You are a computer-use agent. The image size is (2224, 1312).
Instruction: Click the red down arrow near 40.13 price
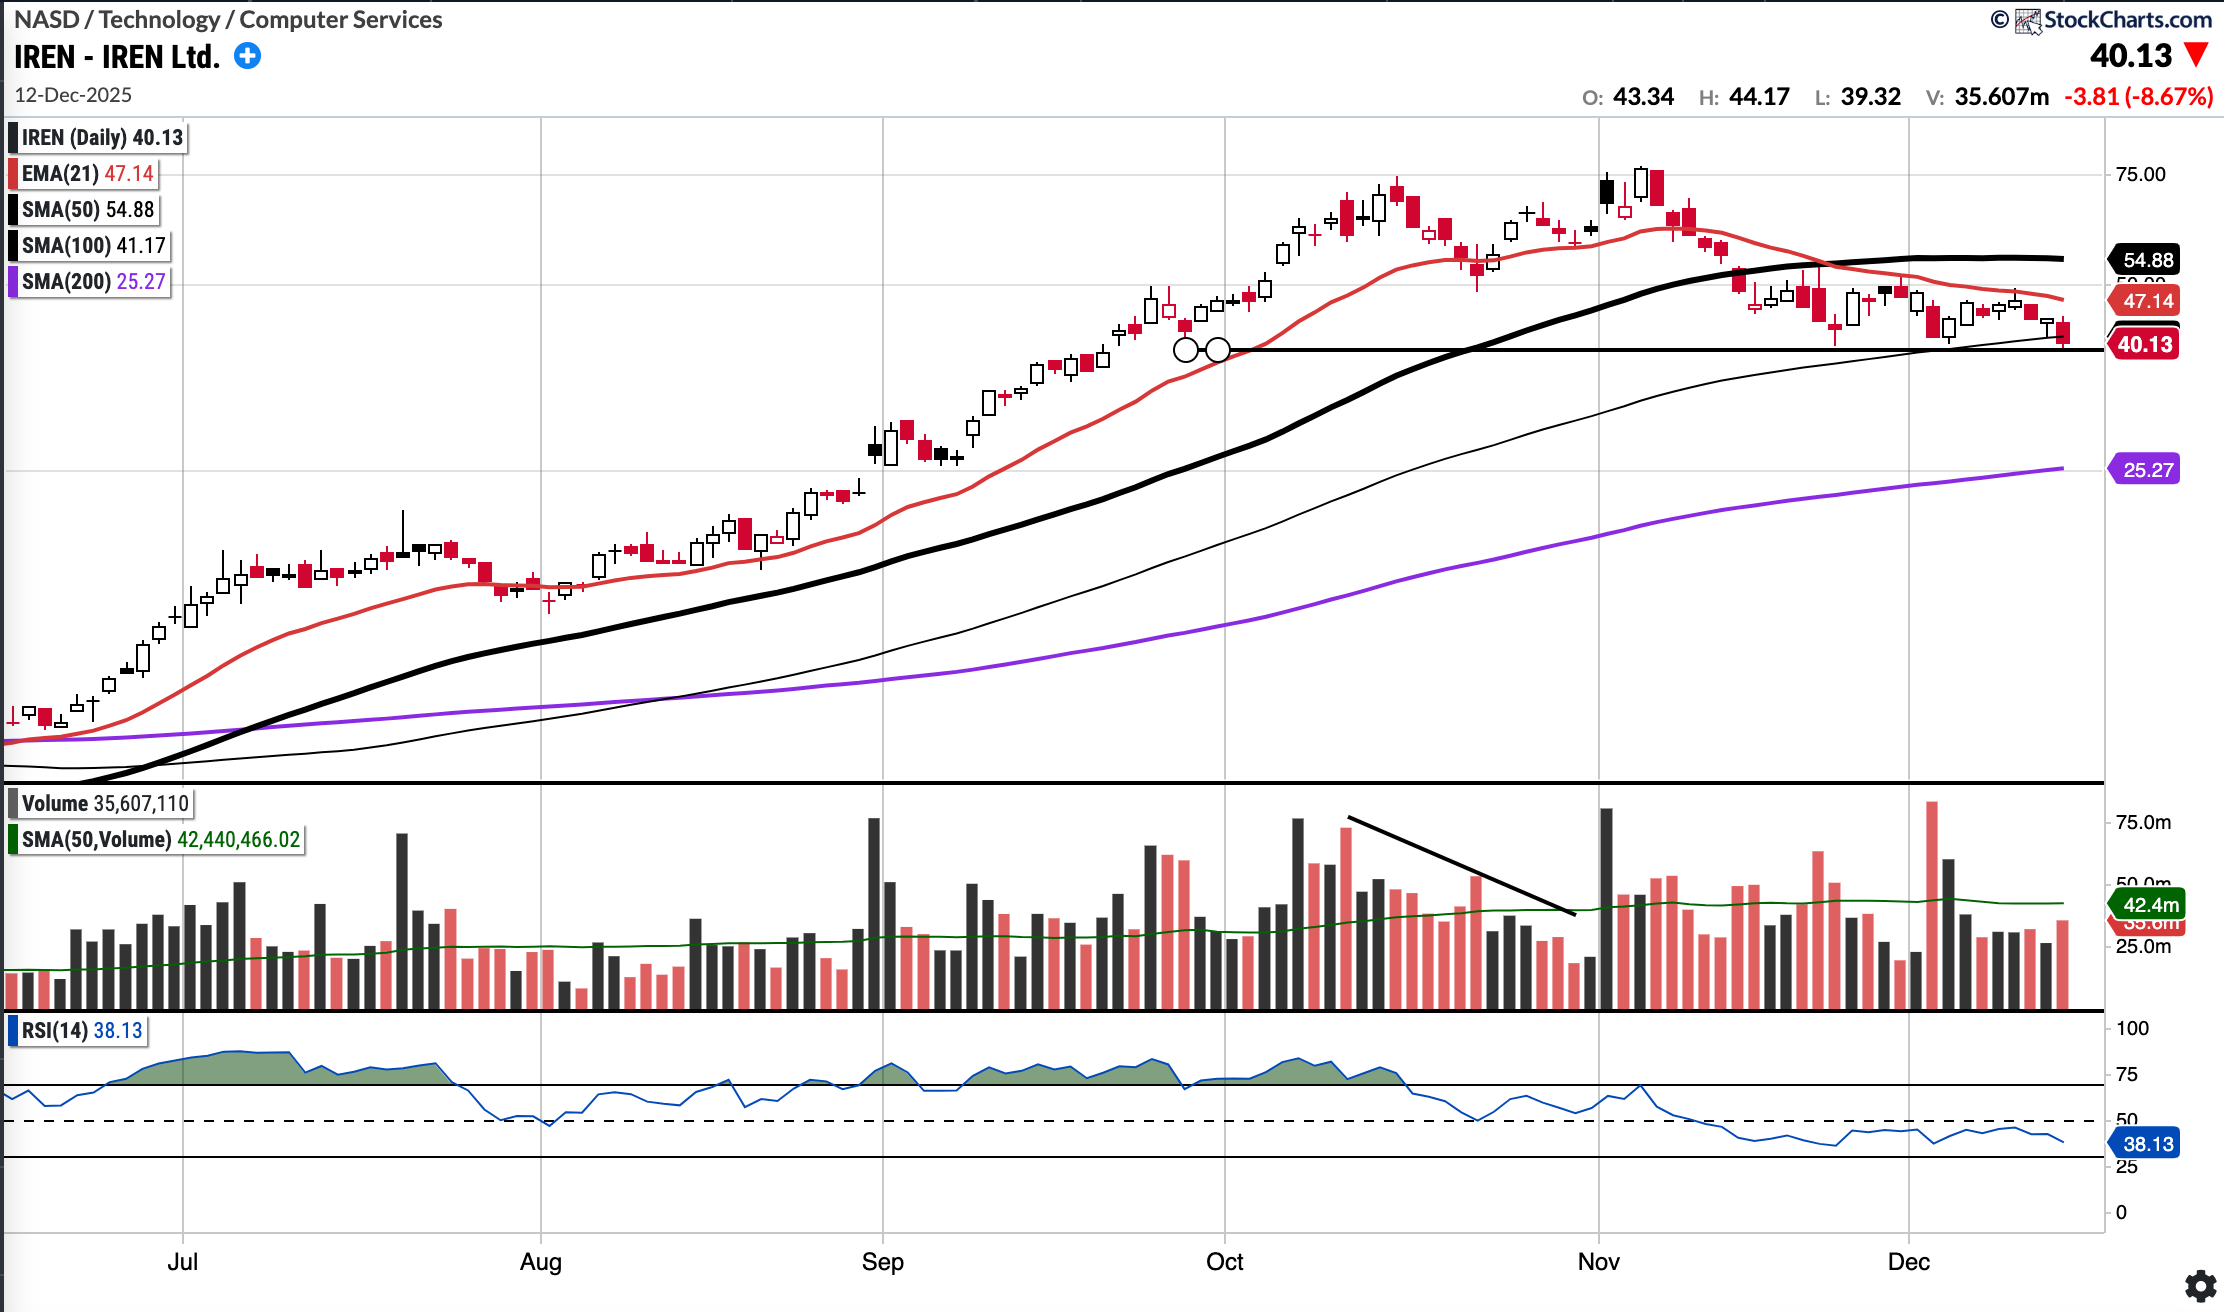coord(2197,55)
